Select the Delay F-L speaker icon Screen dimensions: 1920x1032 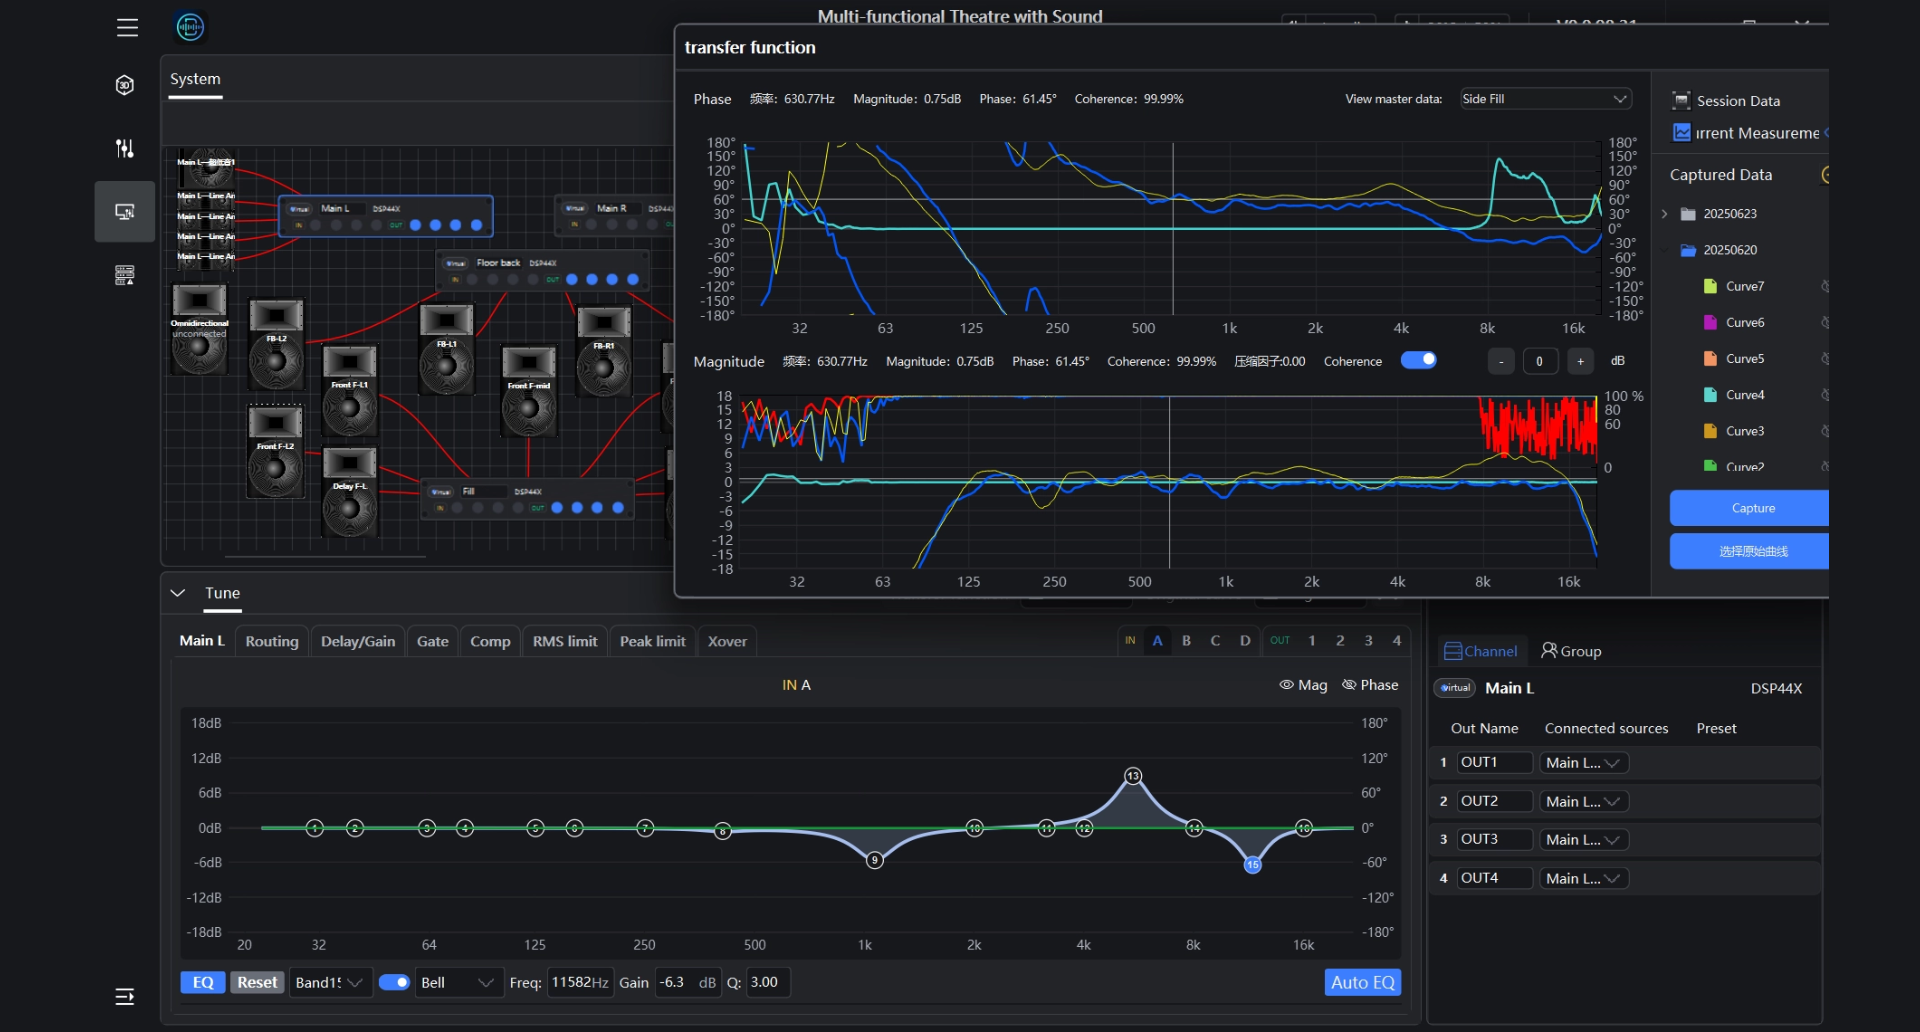coord(349,491)
